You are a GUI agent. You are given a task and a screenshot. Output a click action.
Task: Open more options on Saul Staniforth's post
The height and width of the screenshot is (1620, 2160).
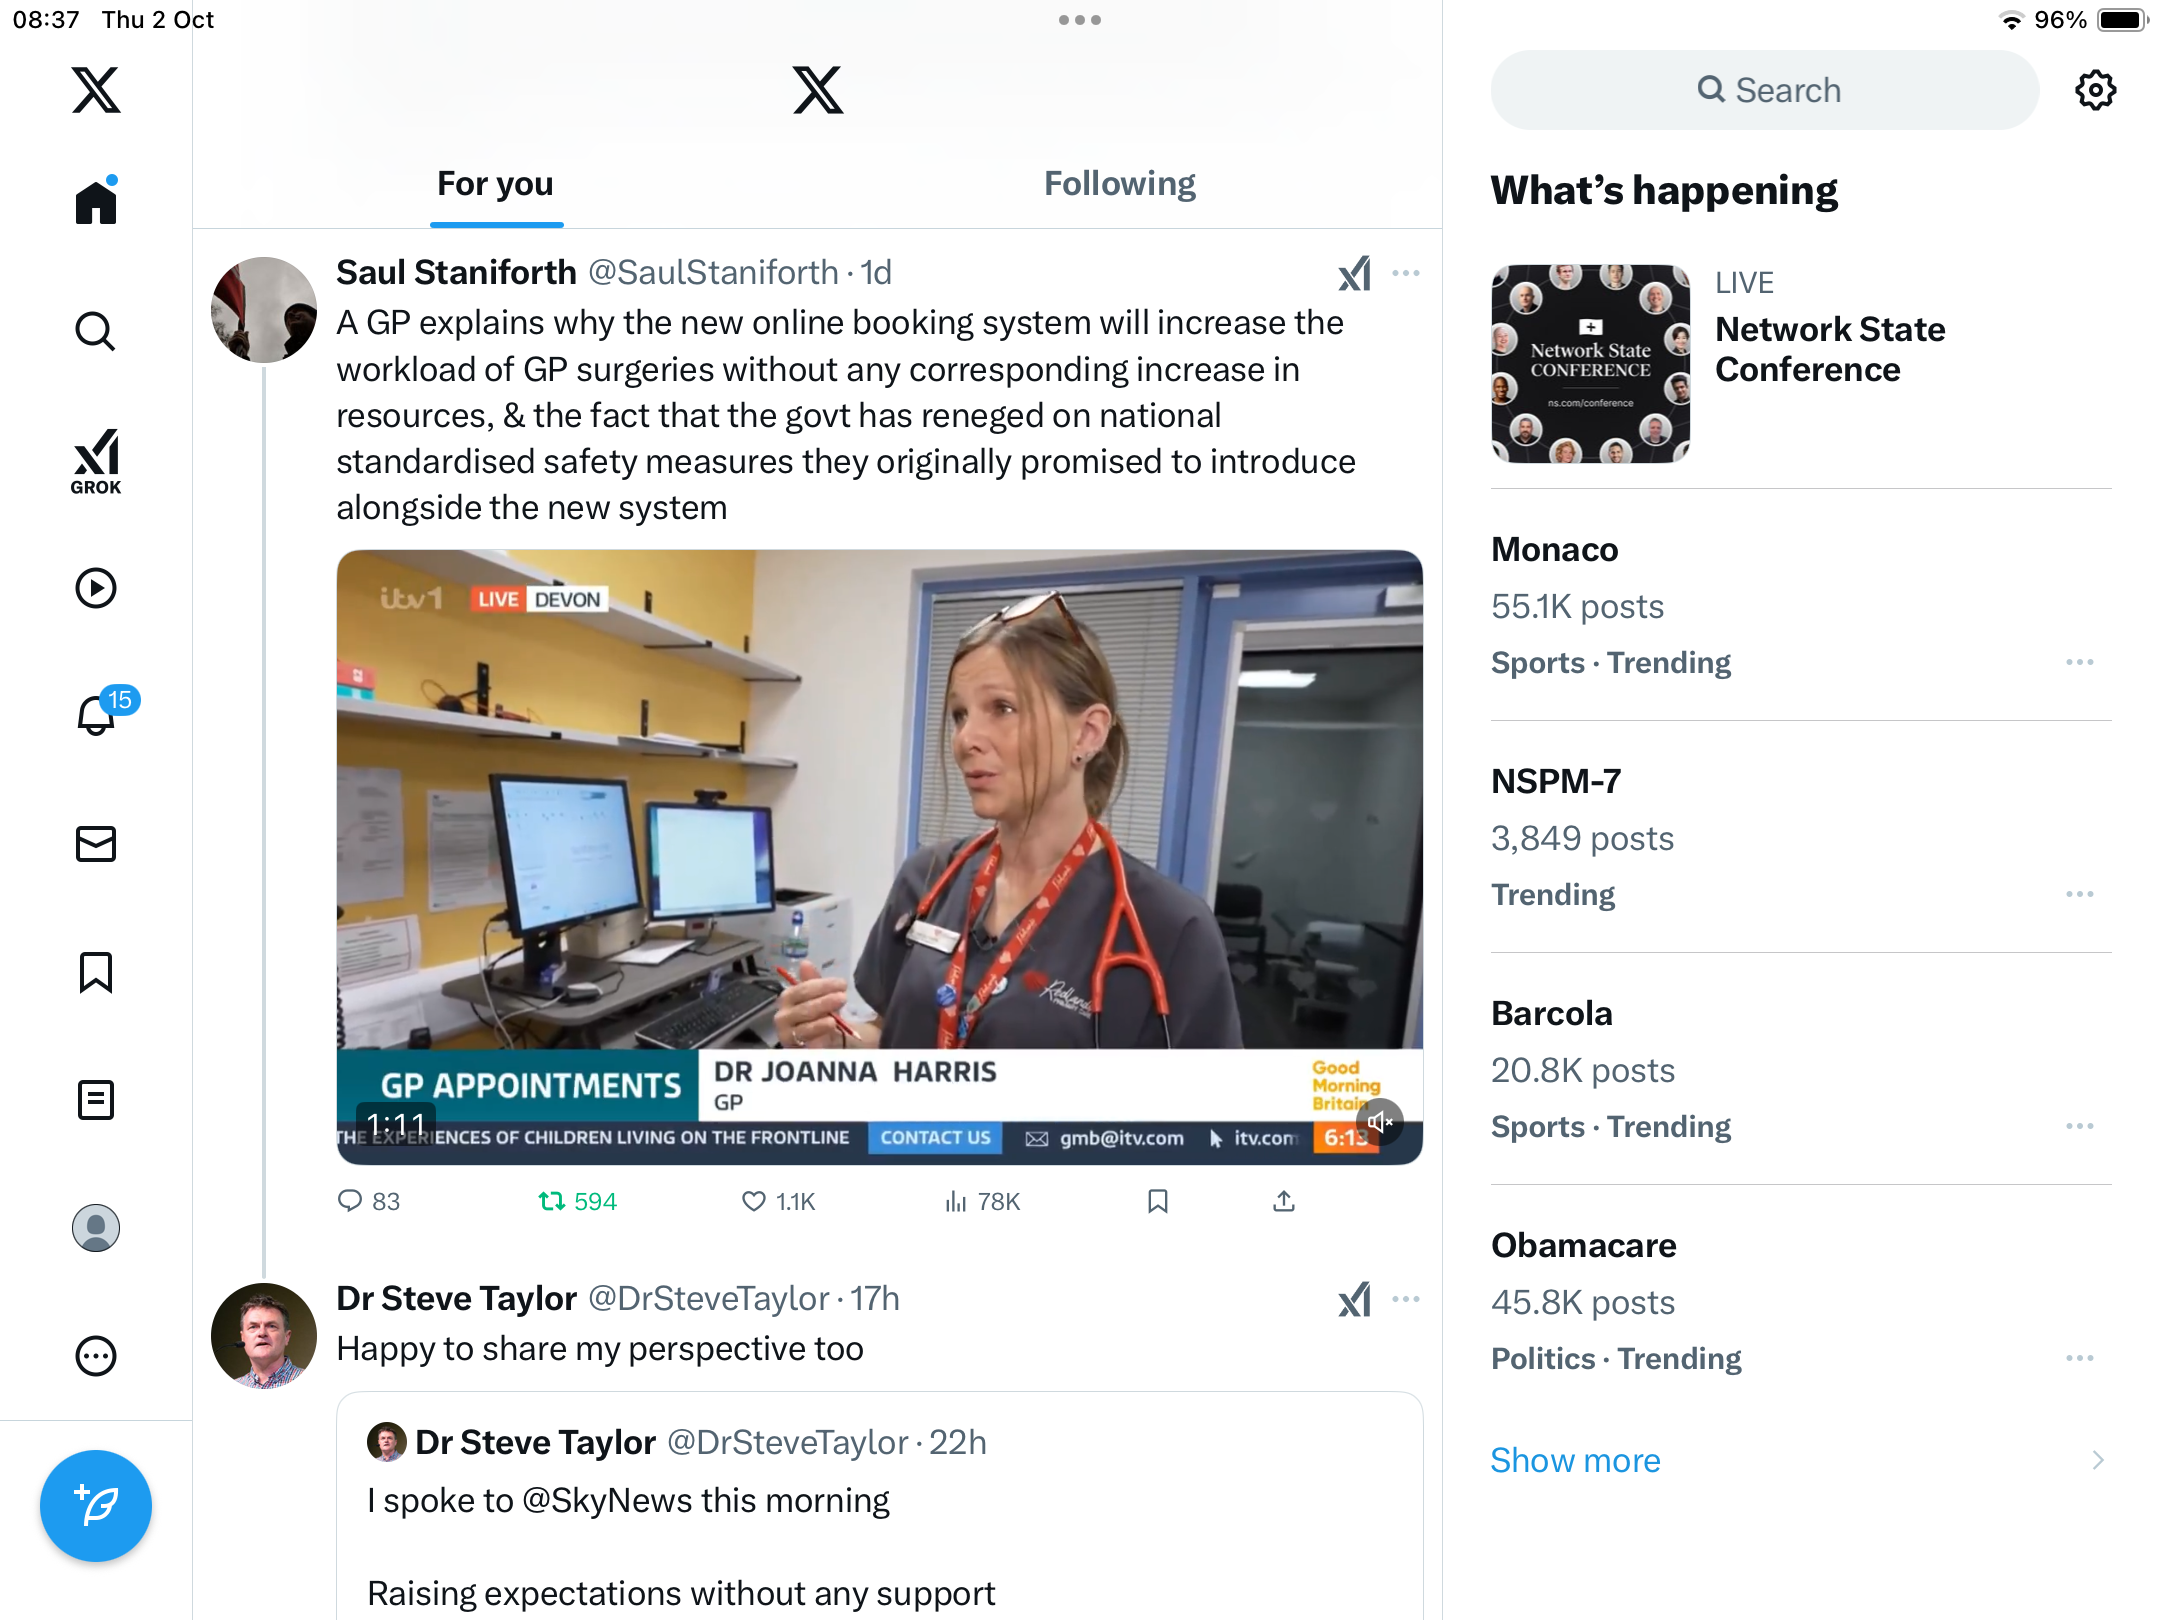pos(1406,273)
